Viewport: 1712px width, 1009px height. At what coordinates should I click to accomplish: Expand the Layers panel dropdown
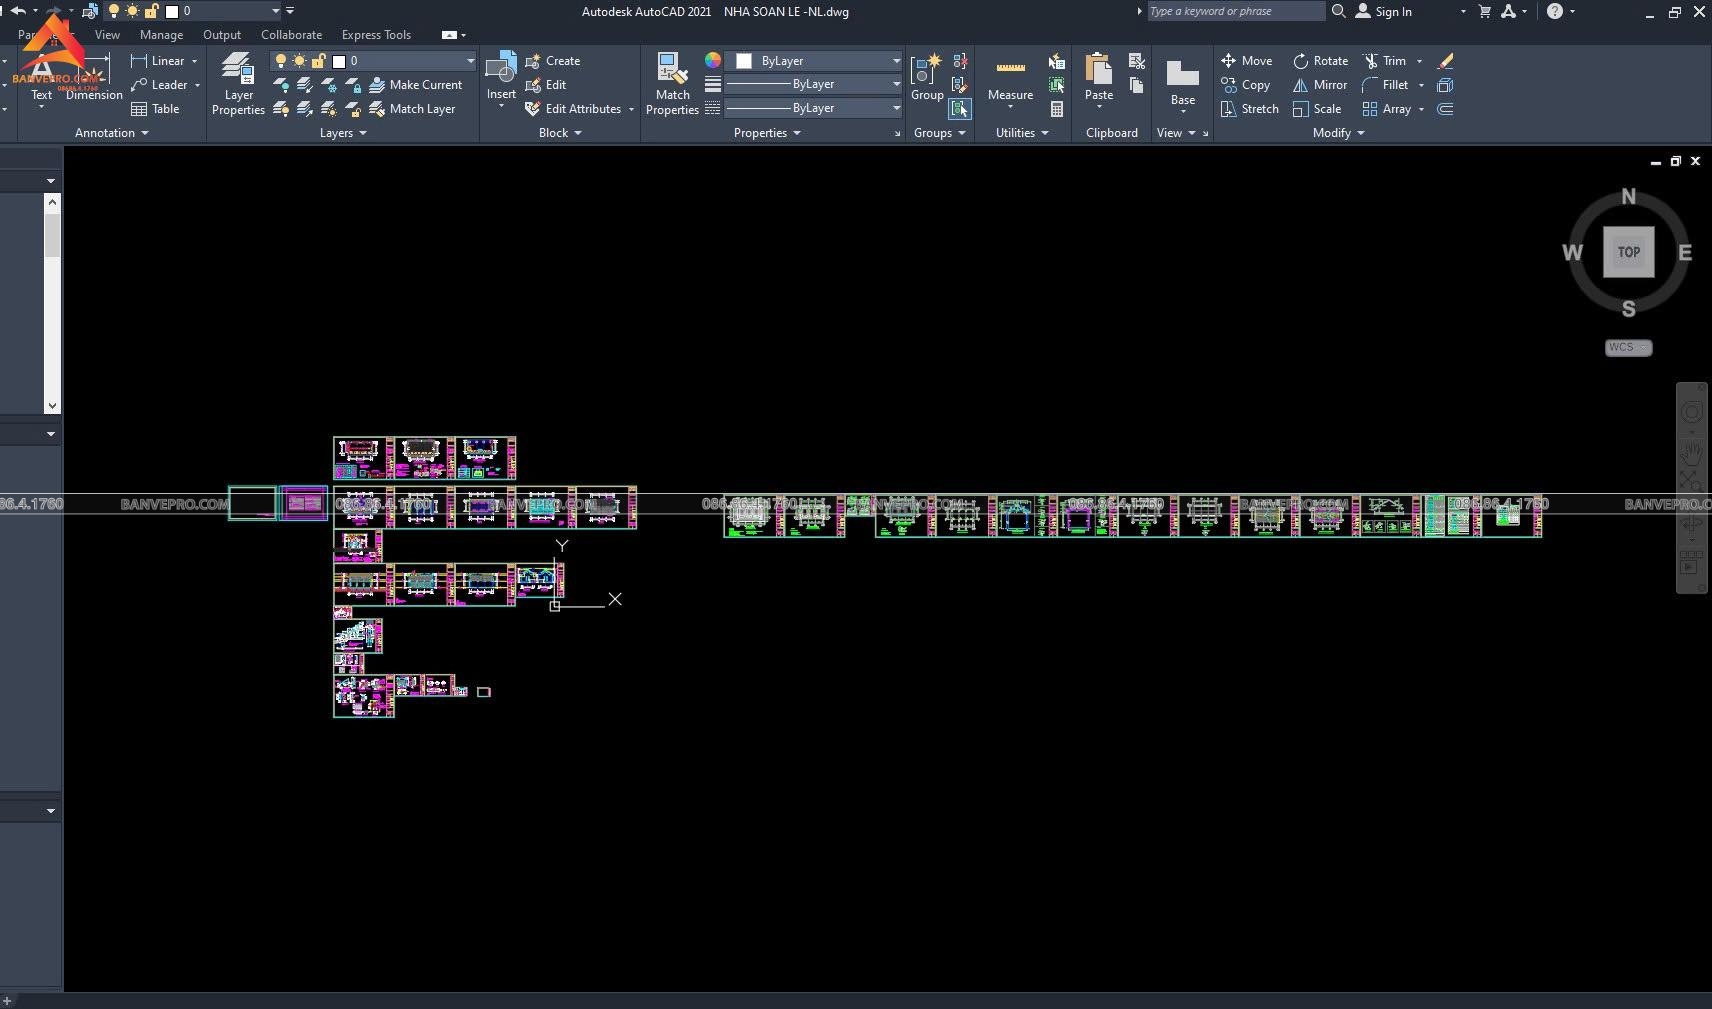click(343, 133)
